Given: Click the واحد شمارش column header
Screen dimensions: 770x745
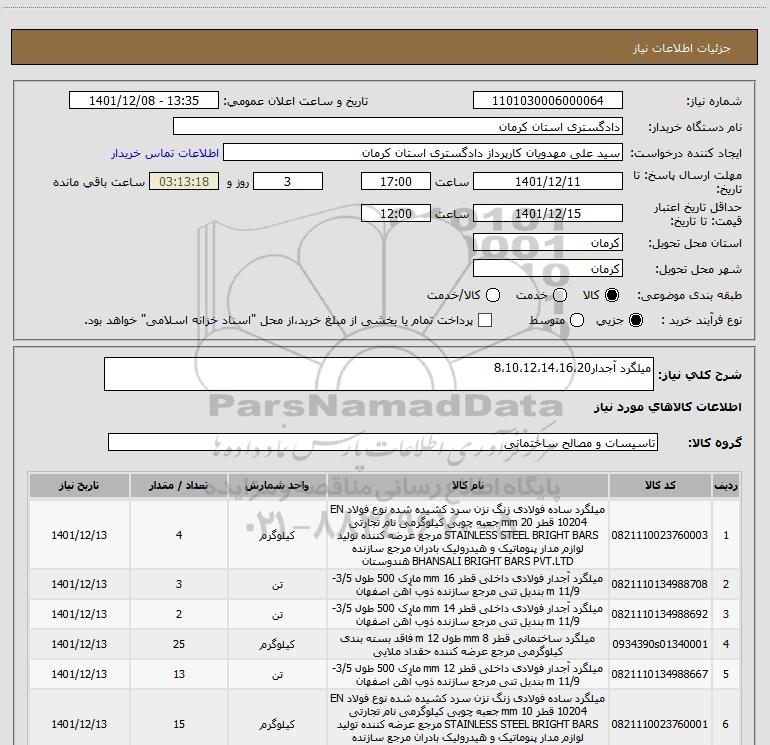Looking at the screenshot, I should click(x=277, y=485).
